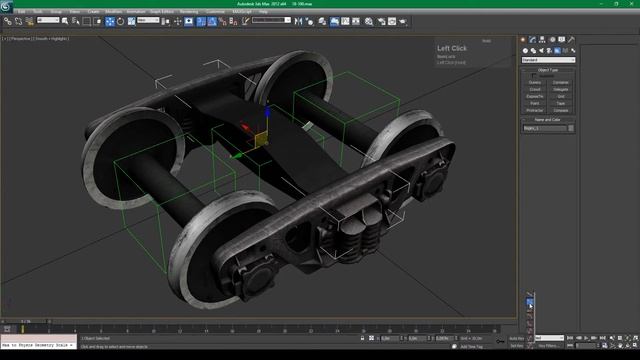Open the Standard helpers category dropdown
This screenshot has height=360, width=640.
click(549, 60)
